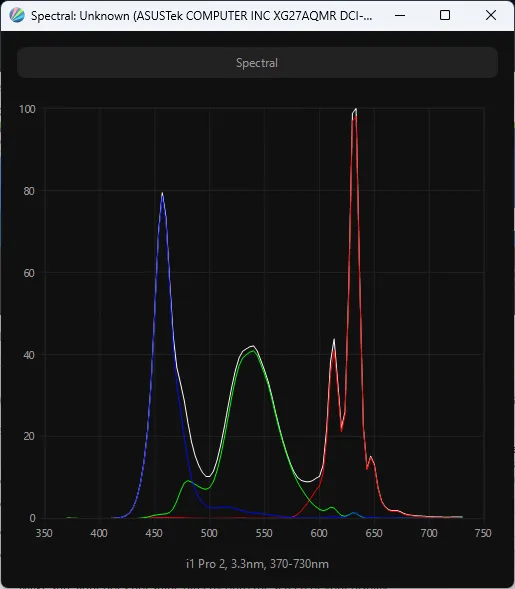Click the blue curve's peak near 455nm
This screenshot has width=515, height=589.
pyautogui.click(x=162, y=194)
